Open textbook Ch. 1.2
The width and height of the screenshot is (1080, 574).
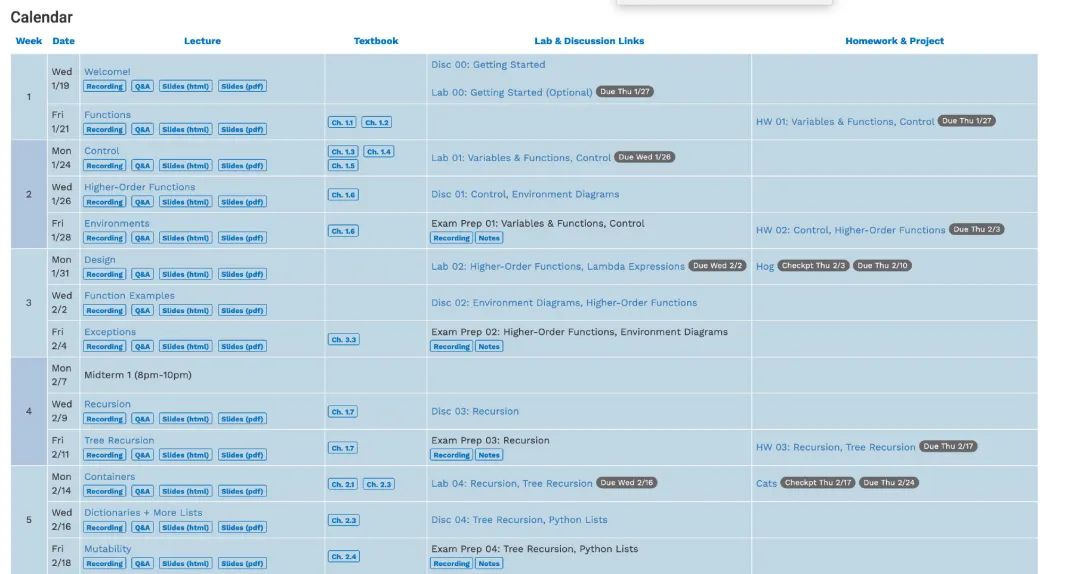[x=377, y=123]
